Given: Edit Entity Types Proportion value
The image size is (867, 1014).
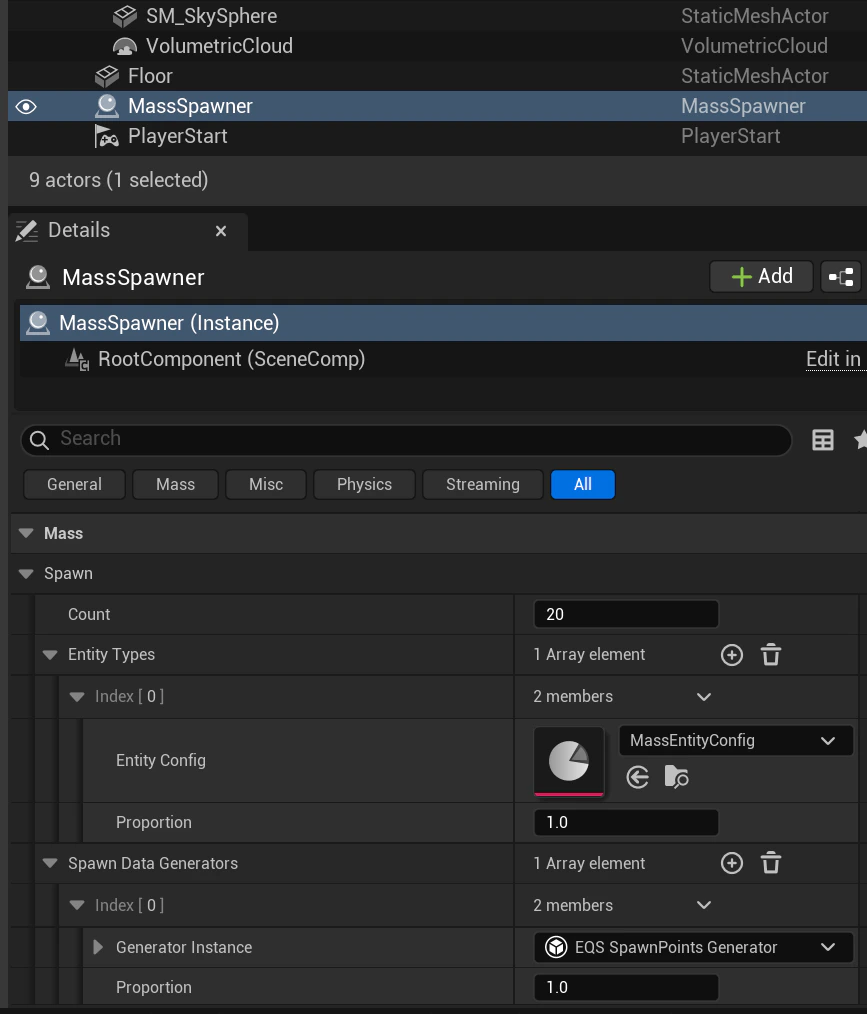Looking at the screenshot, I should pos(626,823).
